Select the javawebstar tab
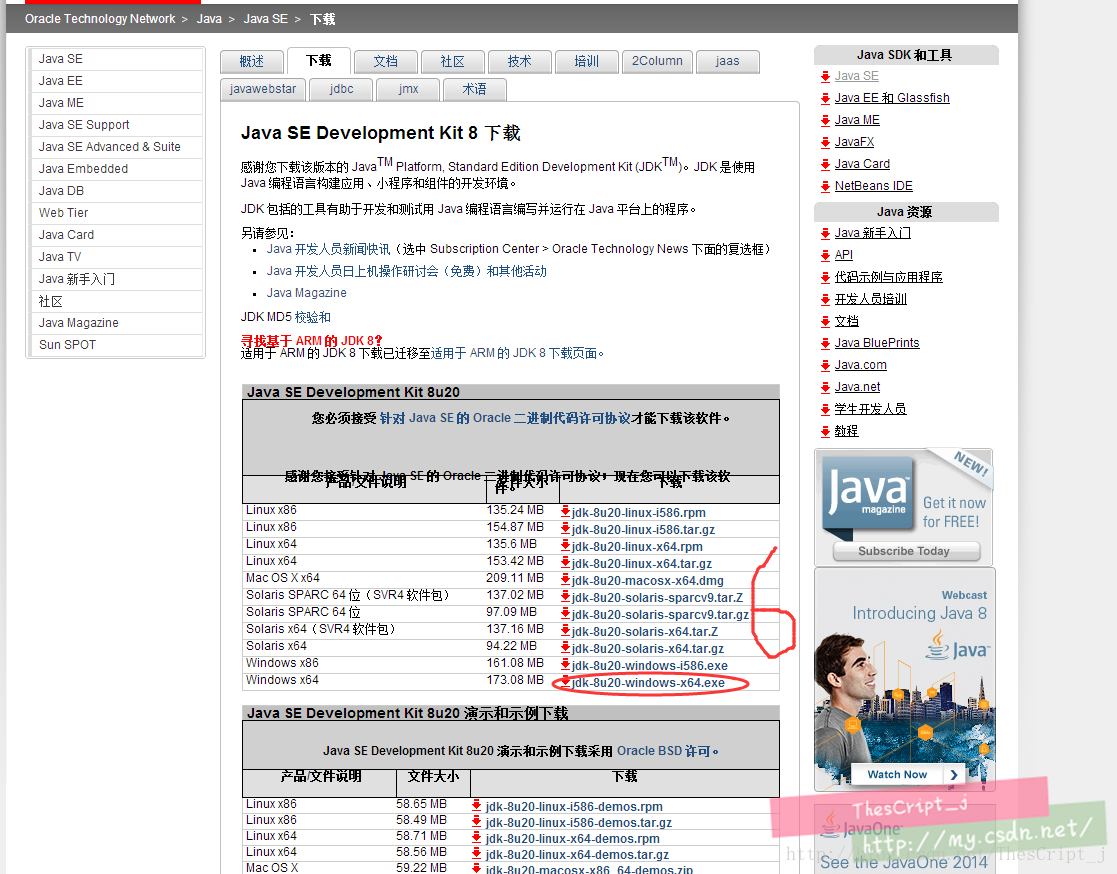The image size is (1117, 874). tap(263, 89)
